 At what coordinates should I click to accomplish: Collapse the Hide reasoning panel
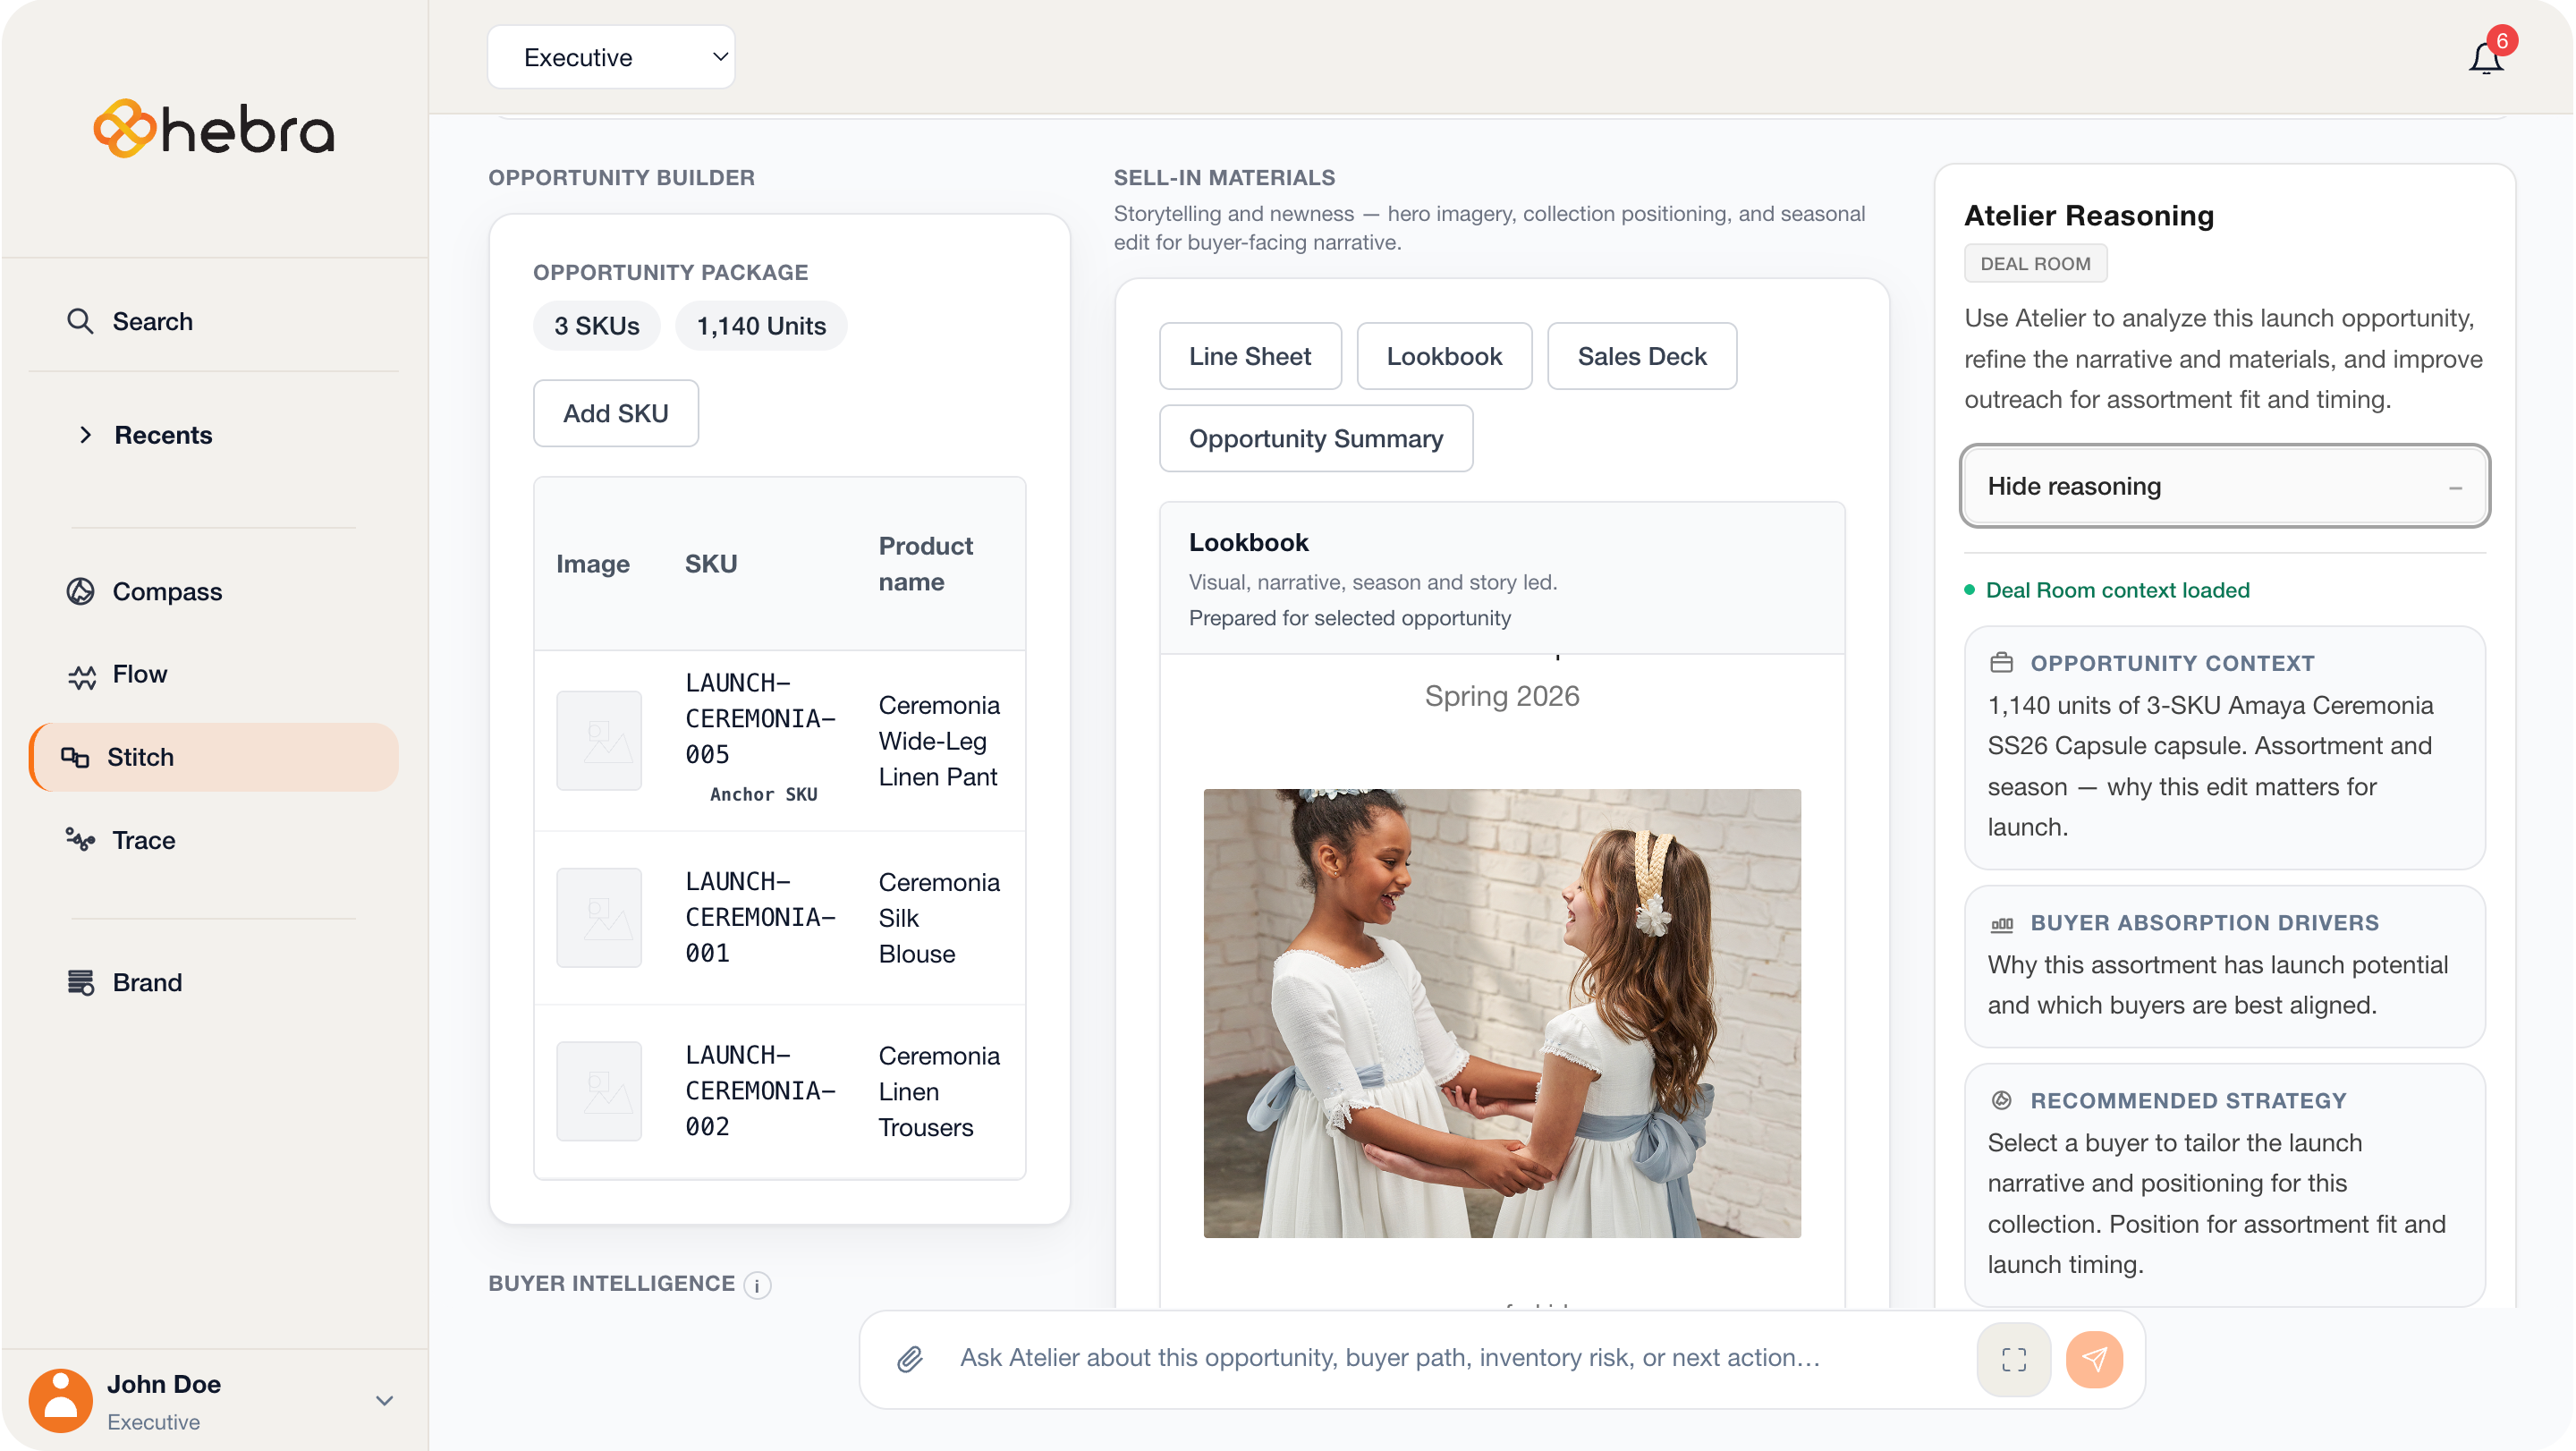coord(2224,487)
